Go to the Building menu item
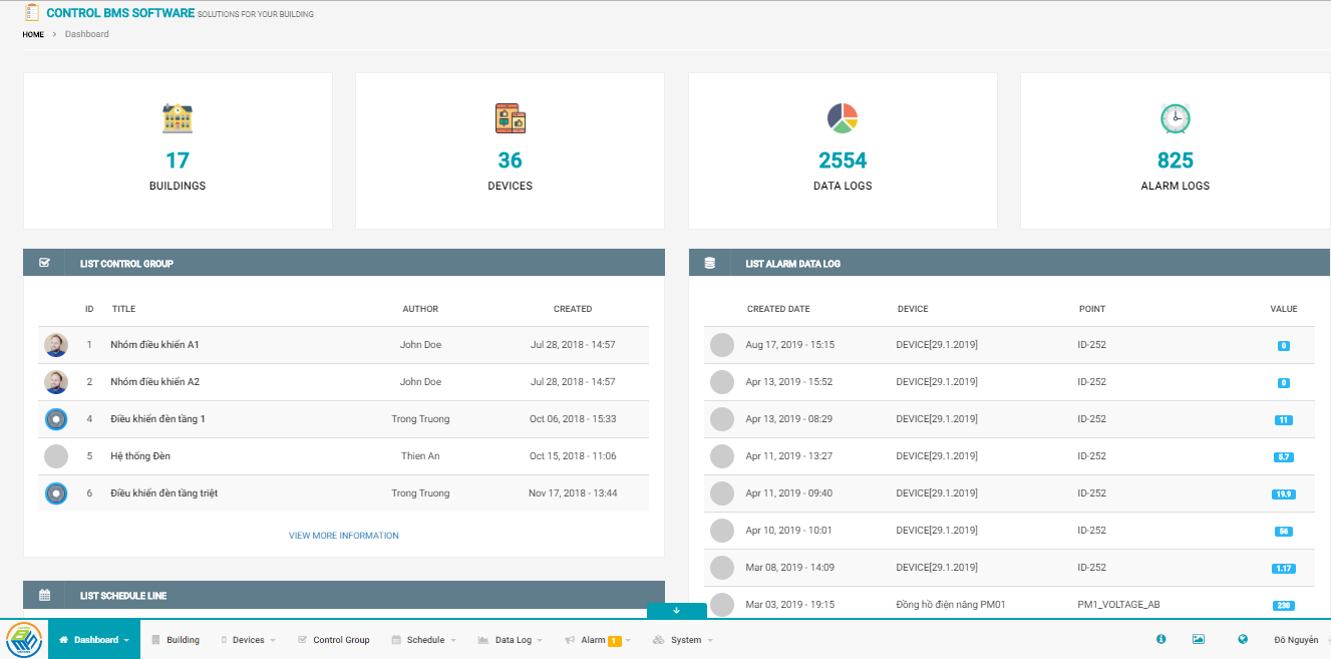This screenshot has width=1331, height=659. point(176,640)
